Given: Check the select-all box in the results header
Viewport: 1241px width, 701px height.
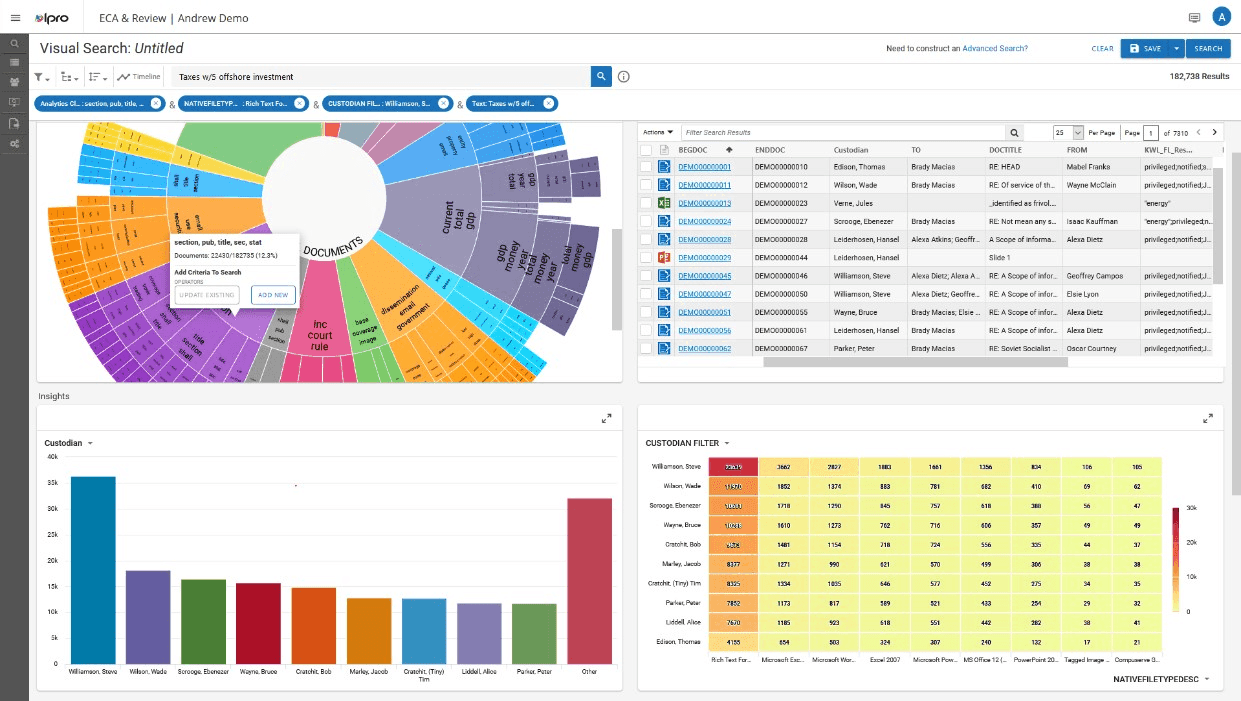Looking at the screenshot, I should pyautogui.click(x=645, y=149).
